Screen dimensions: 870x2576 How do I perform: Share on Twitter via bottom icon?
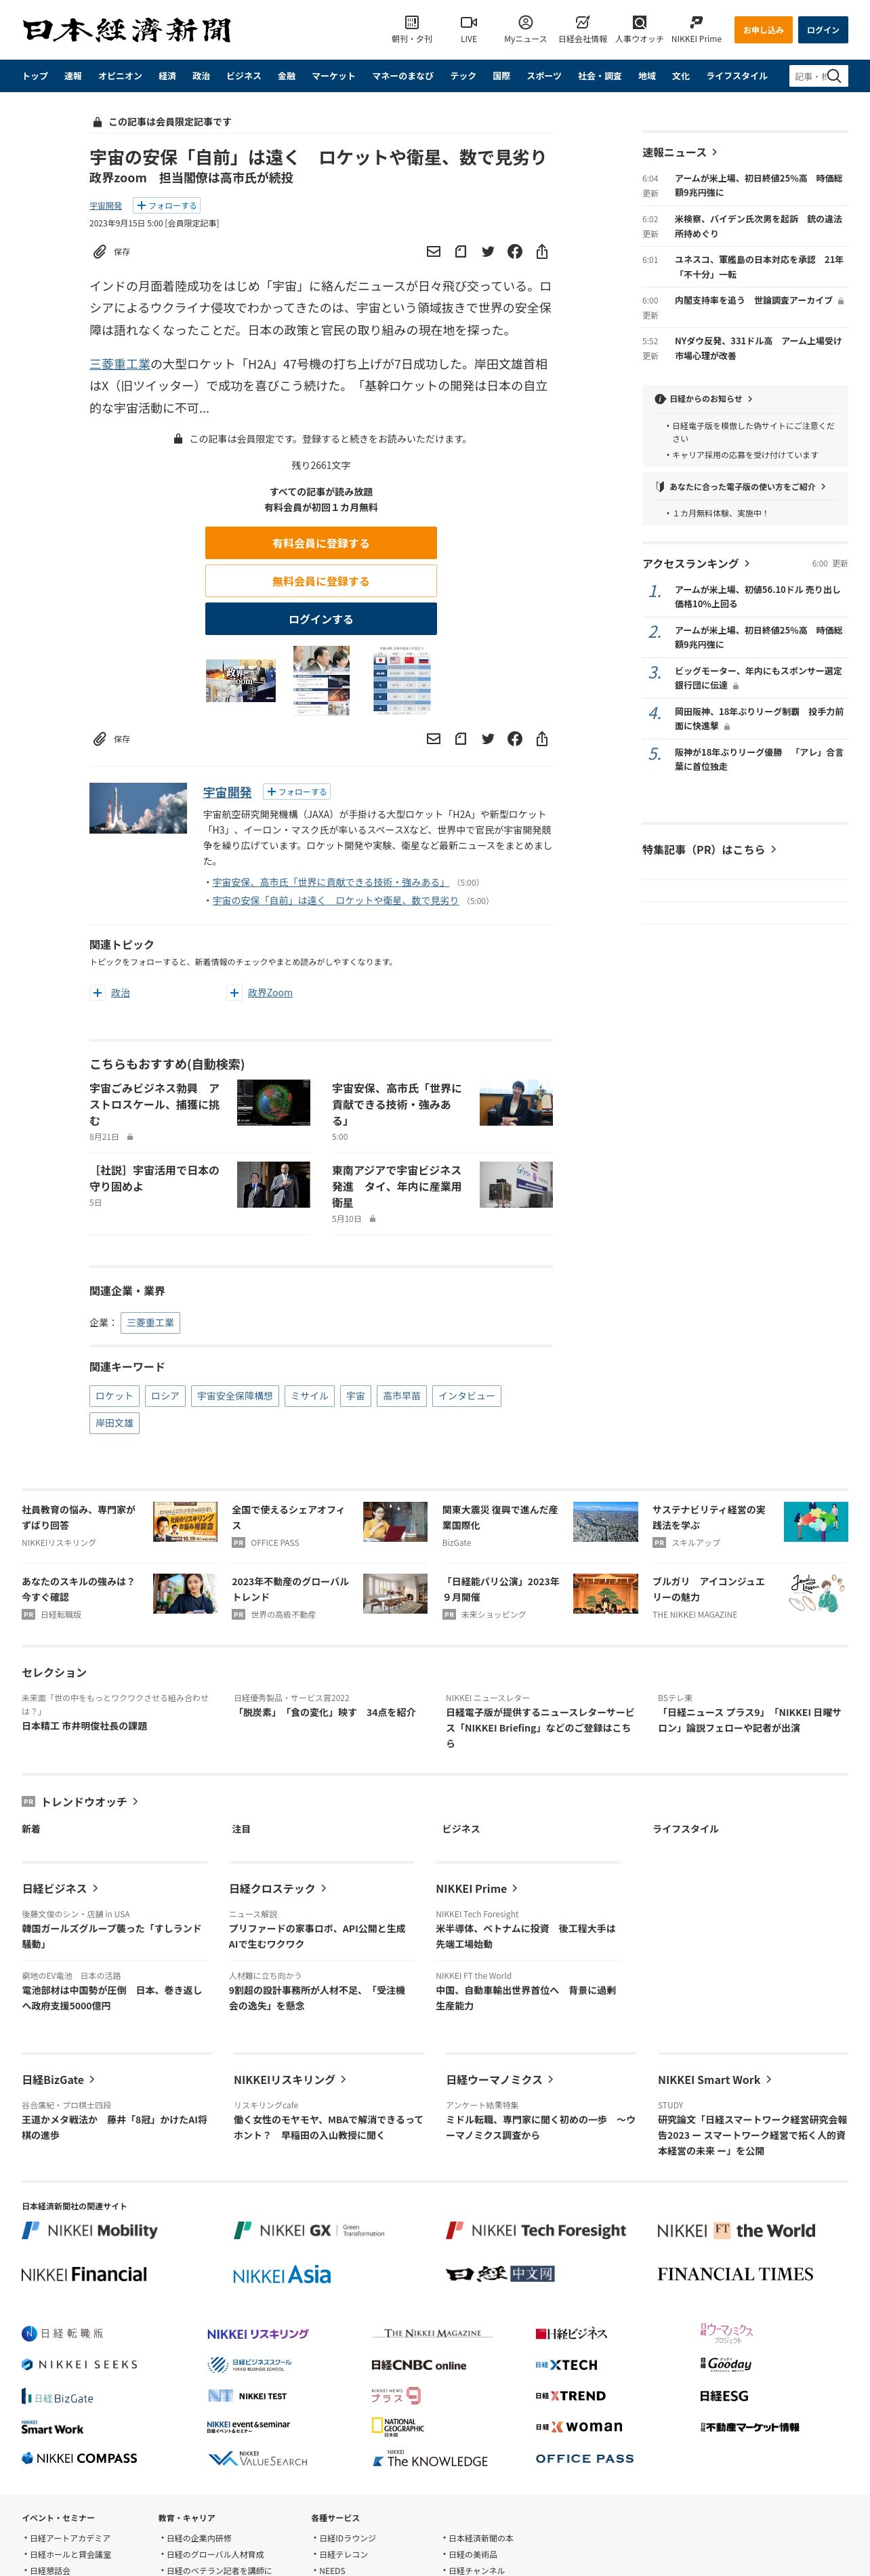[488, 739]
